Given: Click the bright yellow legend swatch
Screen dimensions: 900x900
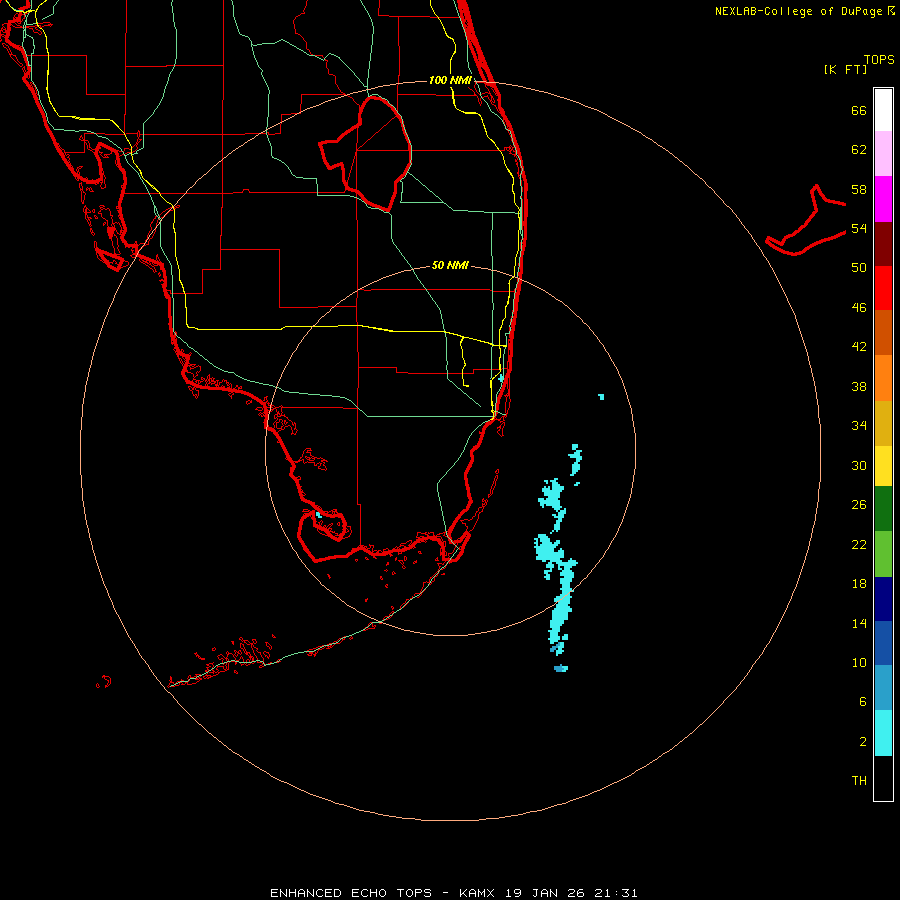Looking at the screenshot, I should click(883, 466).
